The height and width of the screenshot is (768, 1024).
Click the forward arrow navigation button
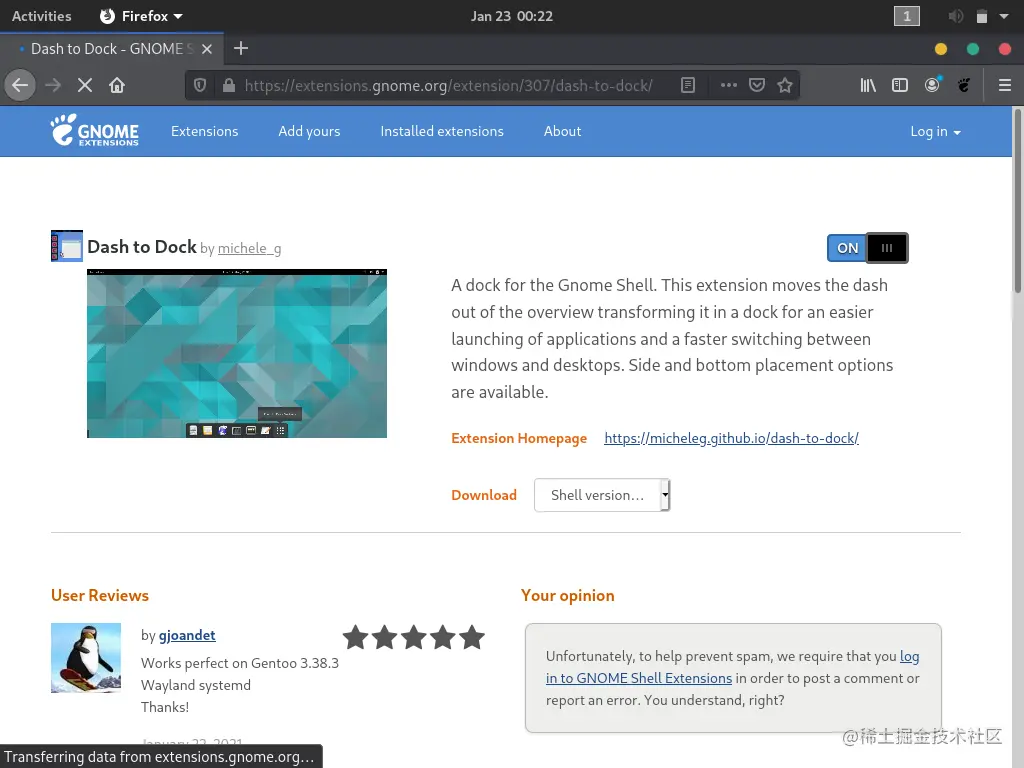[53, 86]
